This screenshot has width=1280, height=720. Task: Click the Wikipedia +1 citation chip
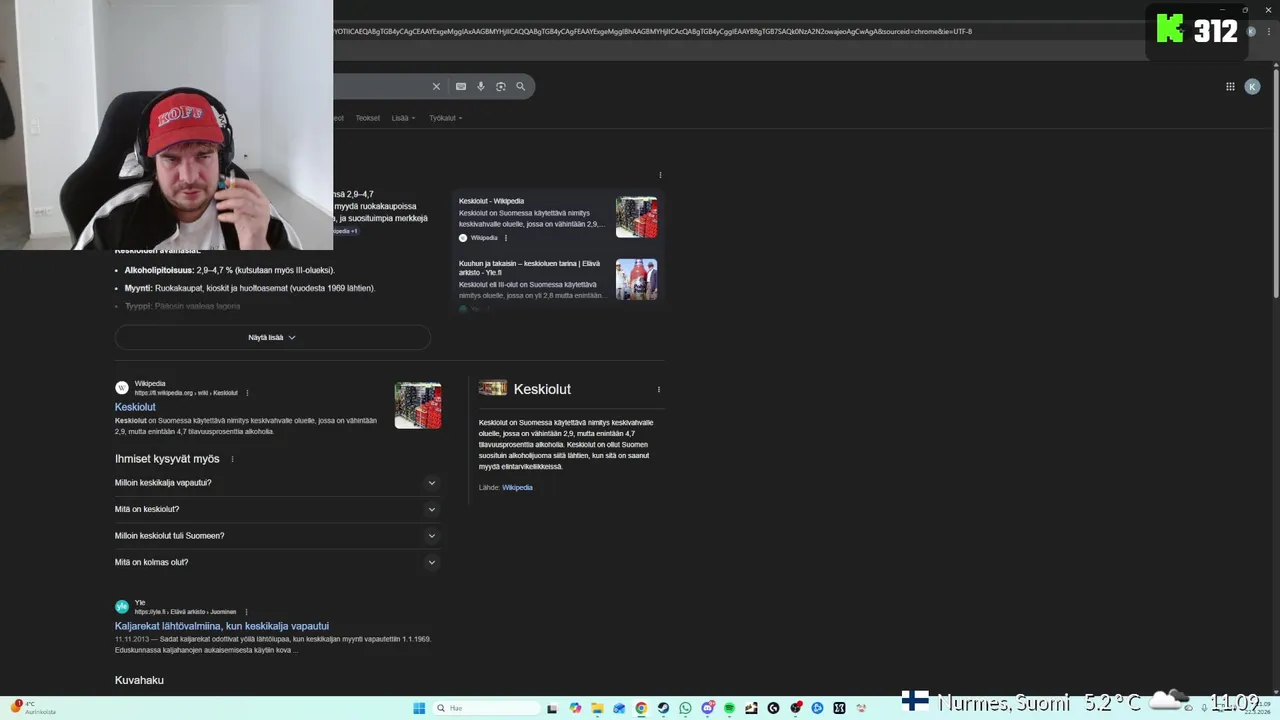[344, 231]
